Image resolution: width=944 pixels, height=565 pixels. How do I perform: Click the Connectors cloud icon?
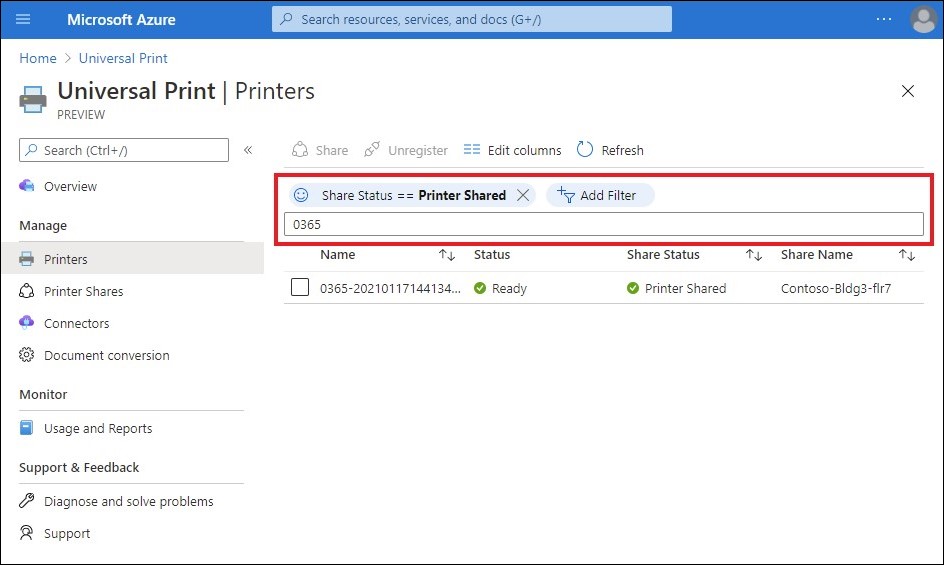26,322
